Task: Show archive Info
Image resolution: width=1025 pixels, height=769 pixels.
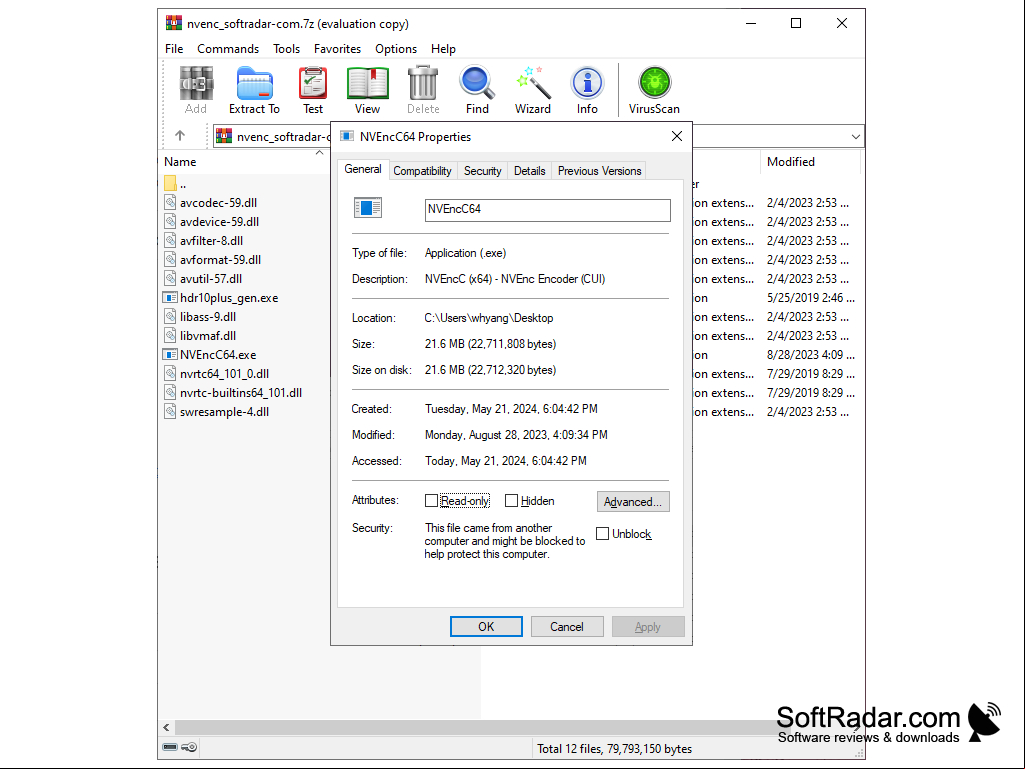Action: [x=587, y=90]
